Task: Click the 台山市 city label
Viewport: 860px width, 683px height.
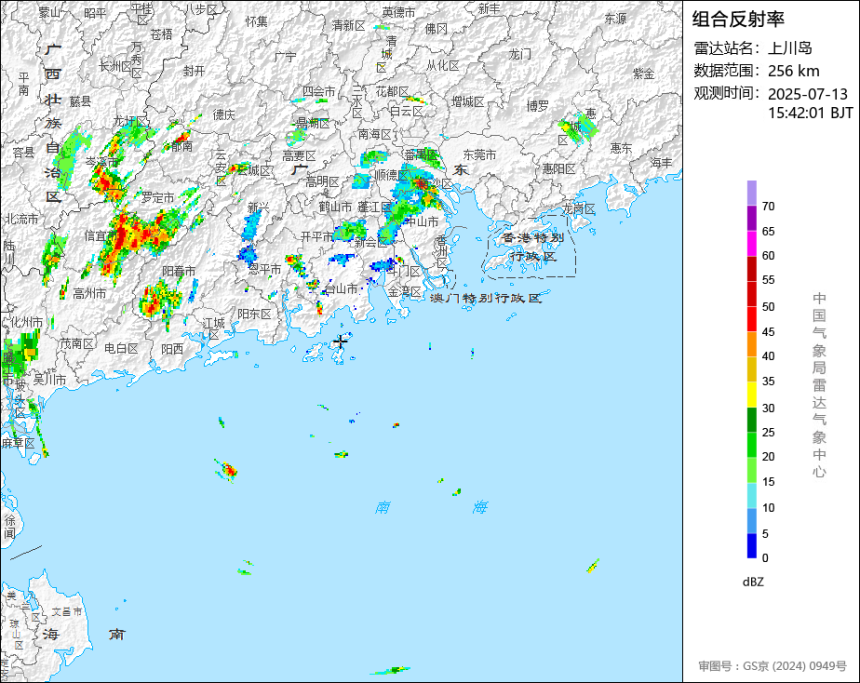Action: (x=341, y=289)
